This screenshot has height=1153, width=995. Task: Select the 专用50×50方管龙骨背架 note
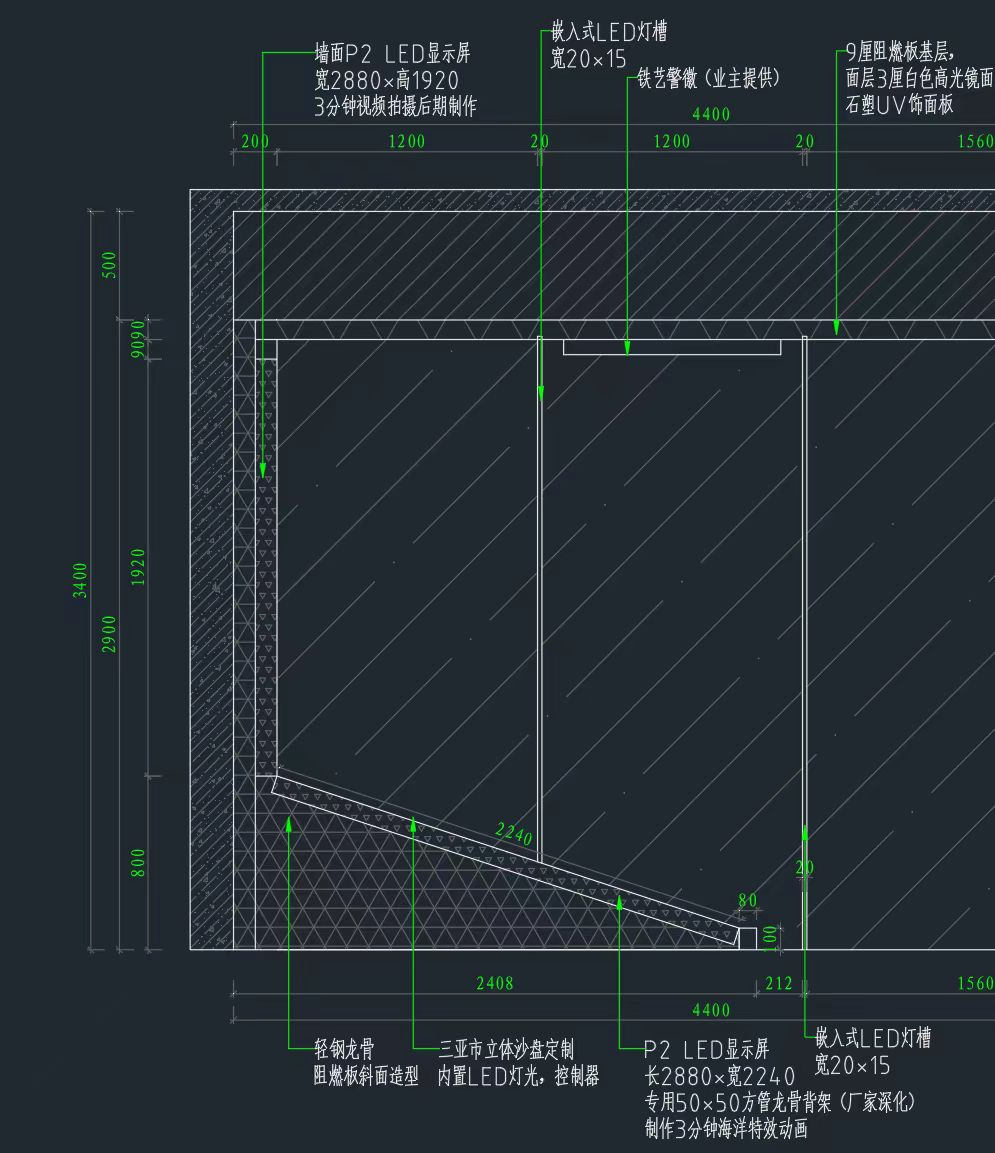pyautogui.click(x=780, y=1102)
